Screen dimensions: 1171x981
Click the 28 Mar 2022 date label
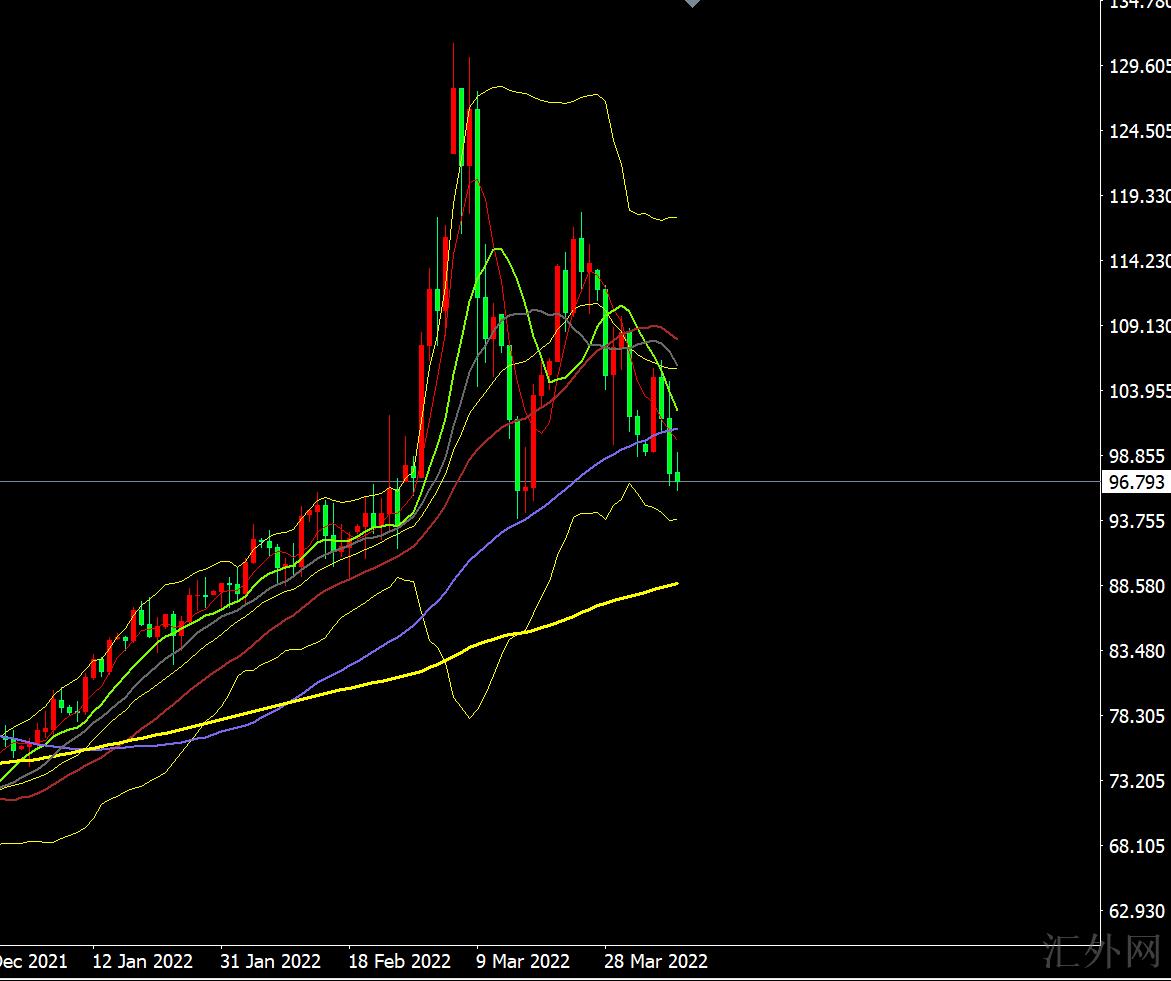click(656, 961)
